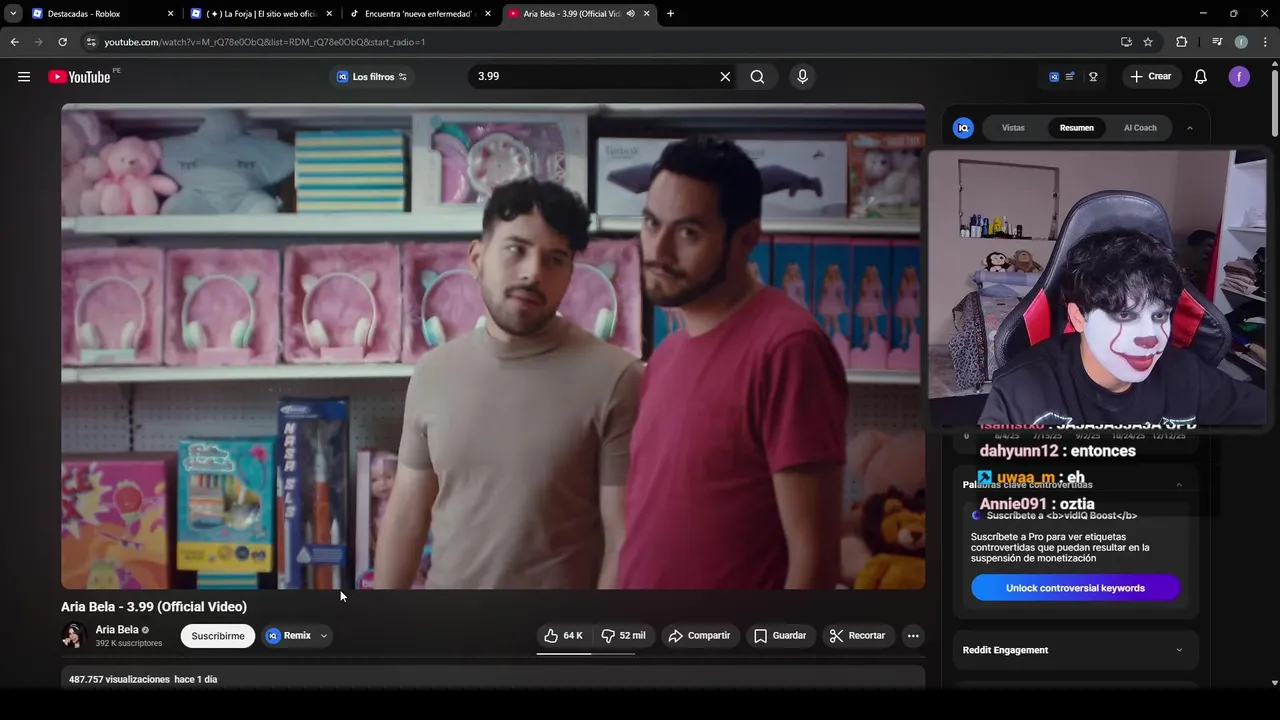Image resolution: width=1280 pixels, height=720 pixels.
Task: Click the vidIQ round logo in the side panel
Action: (x=963, y=128)
